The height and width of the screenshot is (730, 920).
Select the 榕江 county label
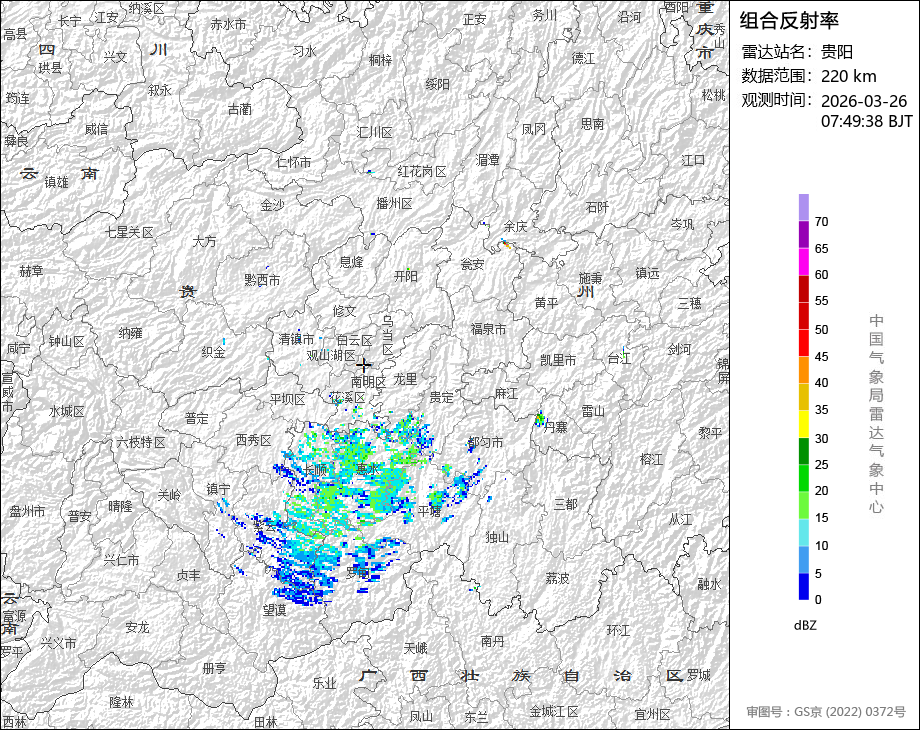652,458
